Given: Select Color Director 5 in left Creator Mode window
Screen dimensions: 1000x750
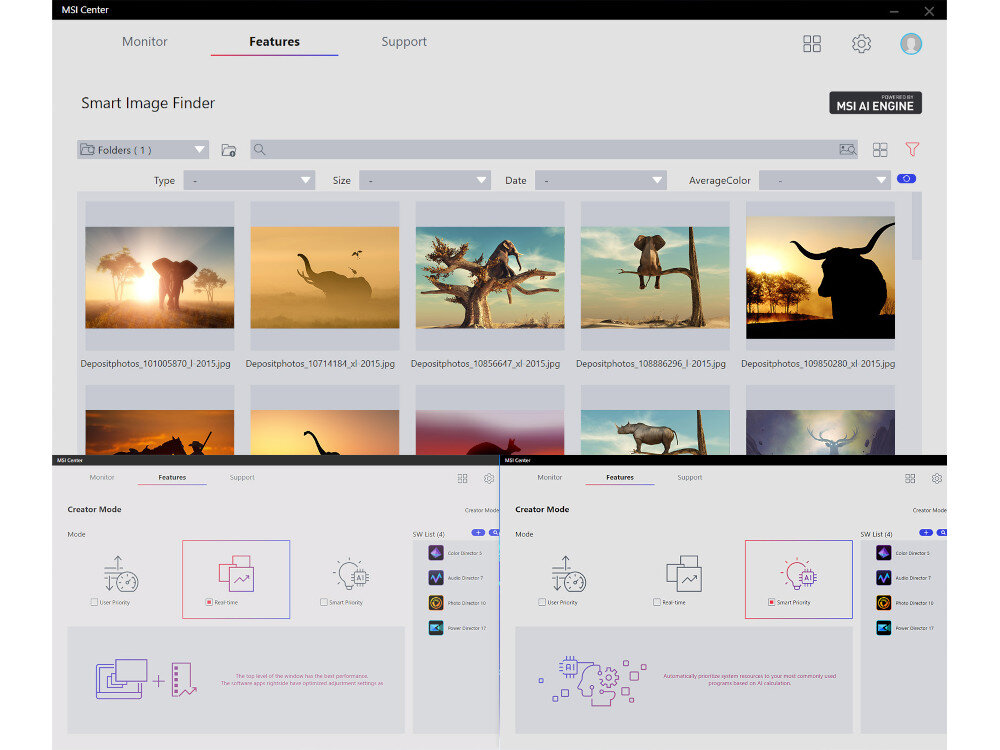Looking at the screenshot, I should tap(462, 553).
